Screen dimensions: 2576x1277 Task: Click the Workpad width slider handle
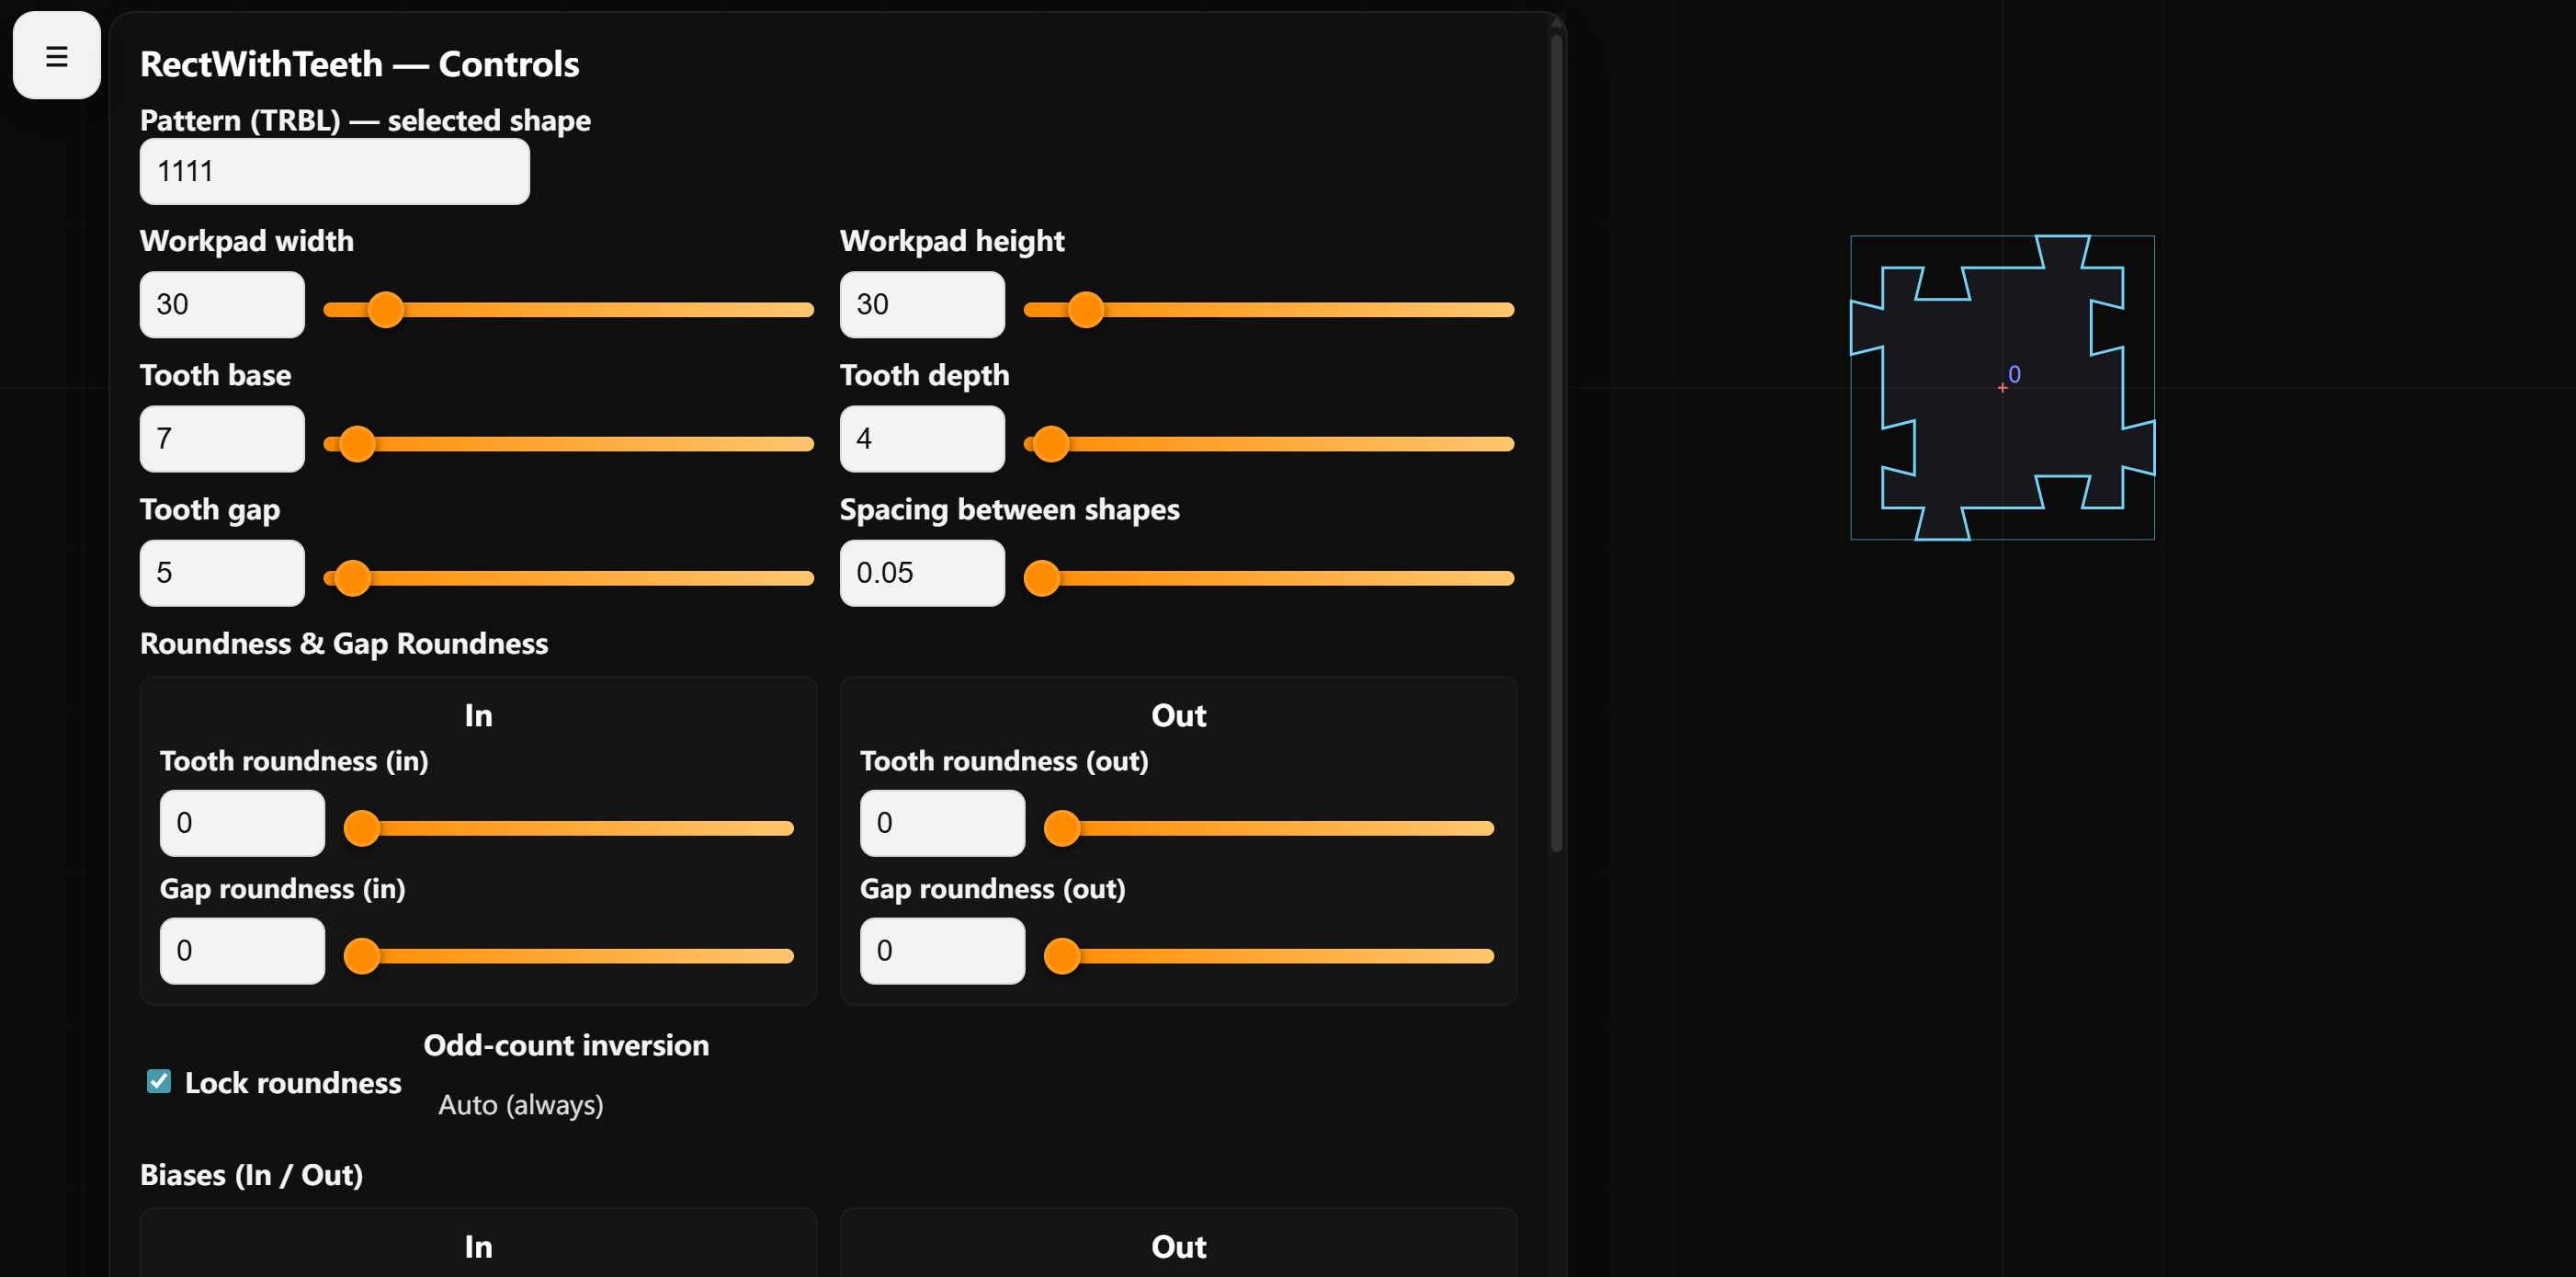(385, 310)
